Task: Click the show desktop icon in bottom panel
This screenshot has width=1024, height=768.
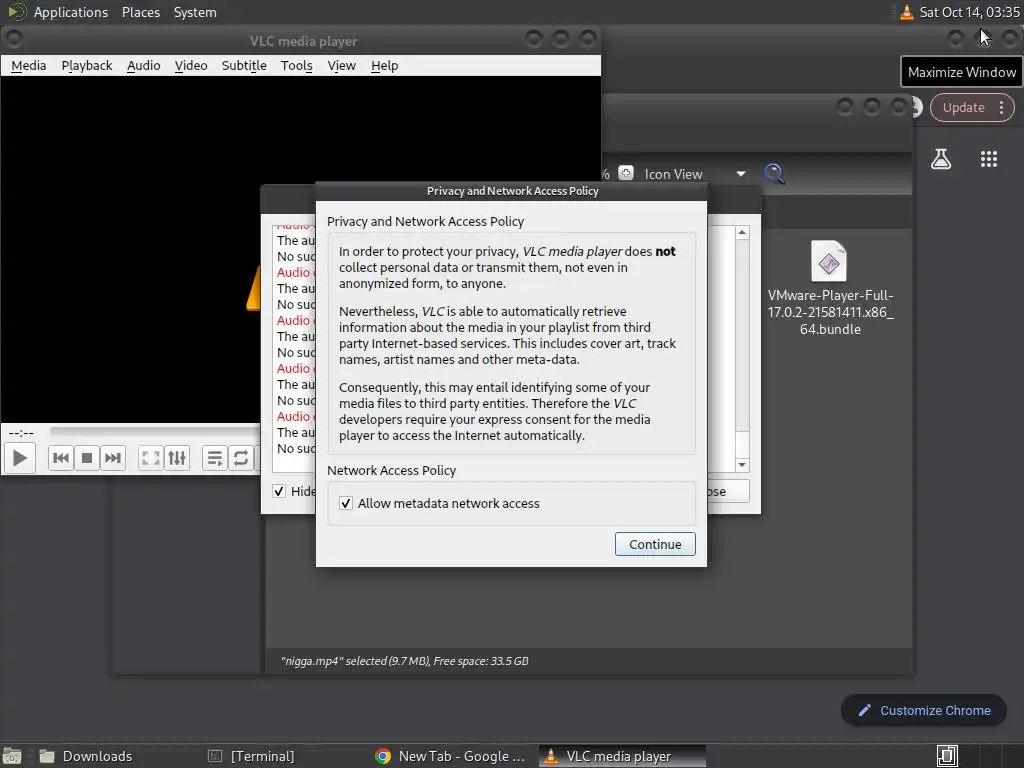Action: click(12, 756)
